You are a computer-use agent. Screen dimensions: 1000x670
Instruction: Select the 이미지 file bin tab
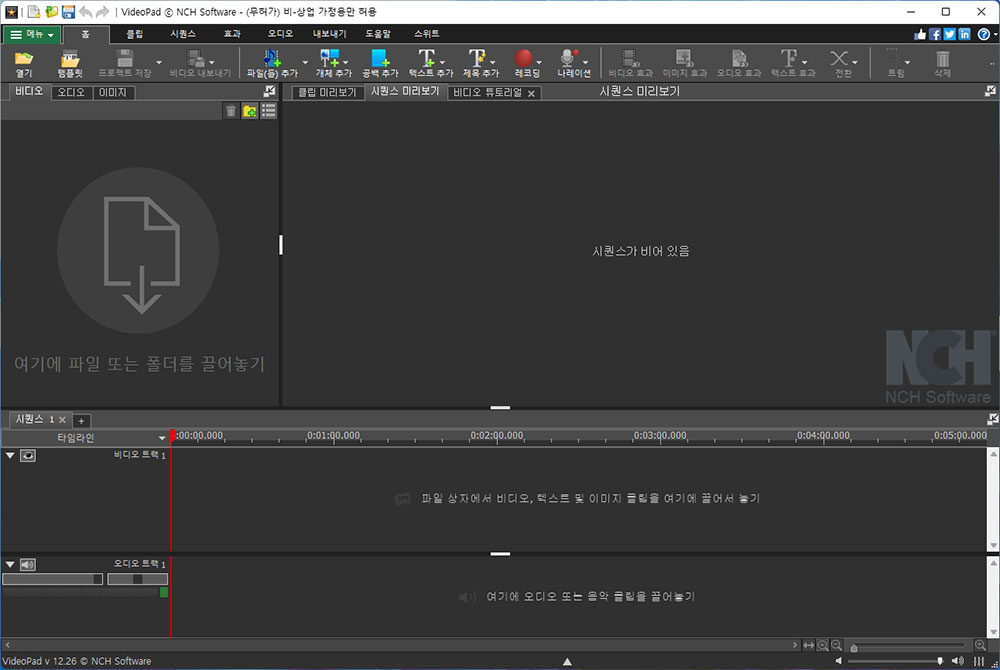(x=113, y=92)
